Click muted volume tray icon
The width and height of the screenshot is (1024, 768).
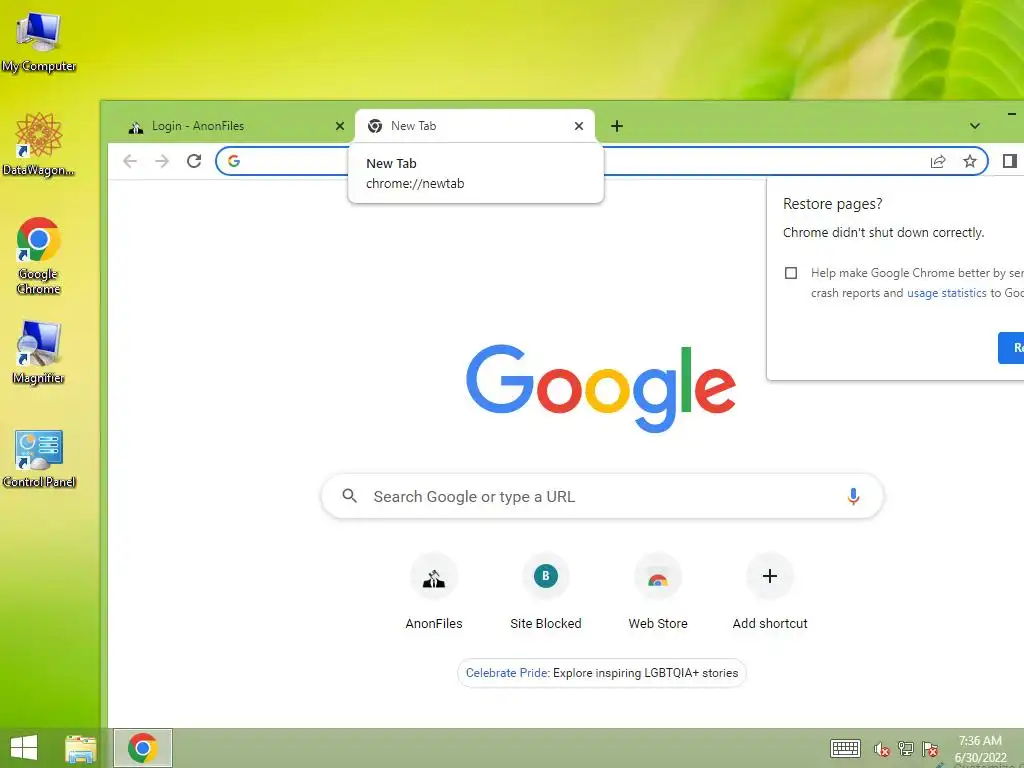pos(882,749)
